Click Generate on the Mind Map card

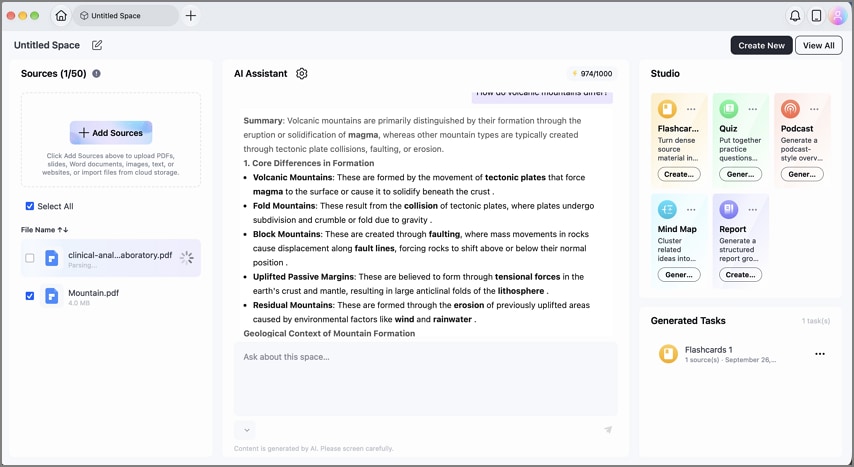click(x=679, y=275)
